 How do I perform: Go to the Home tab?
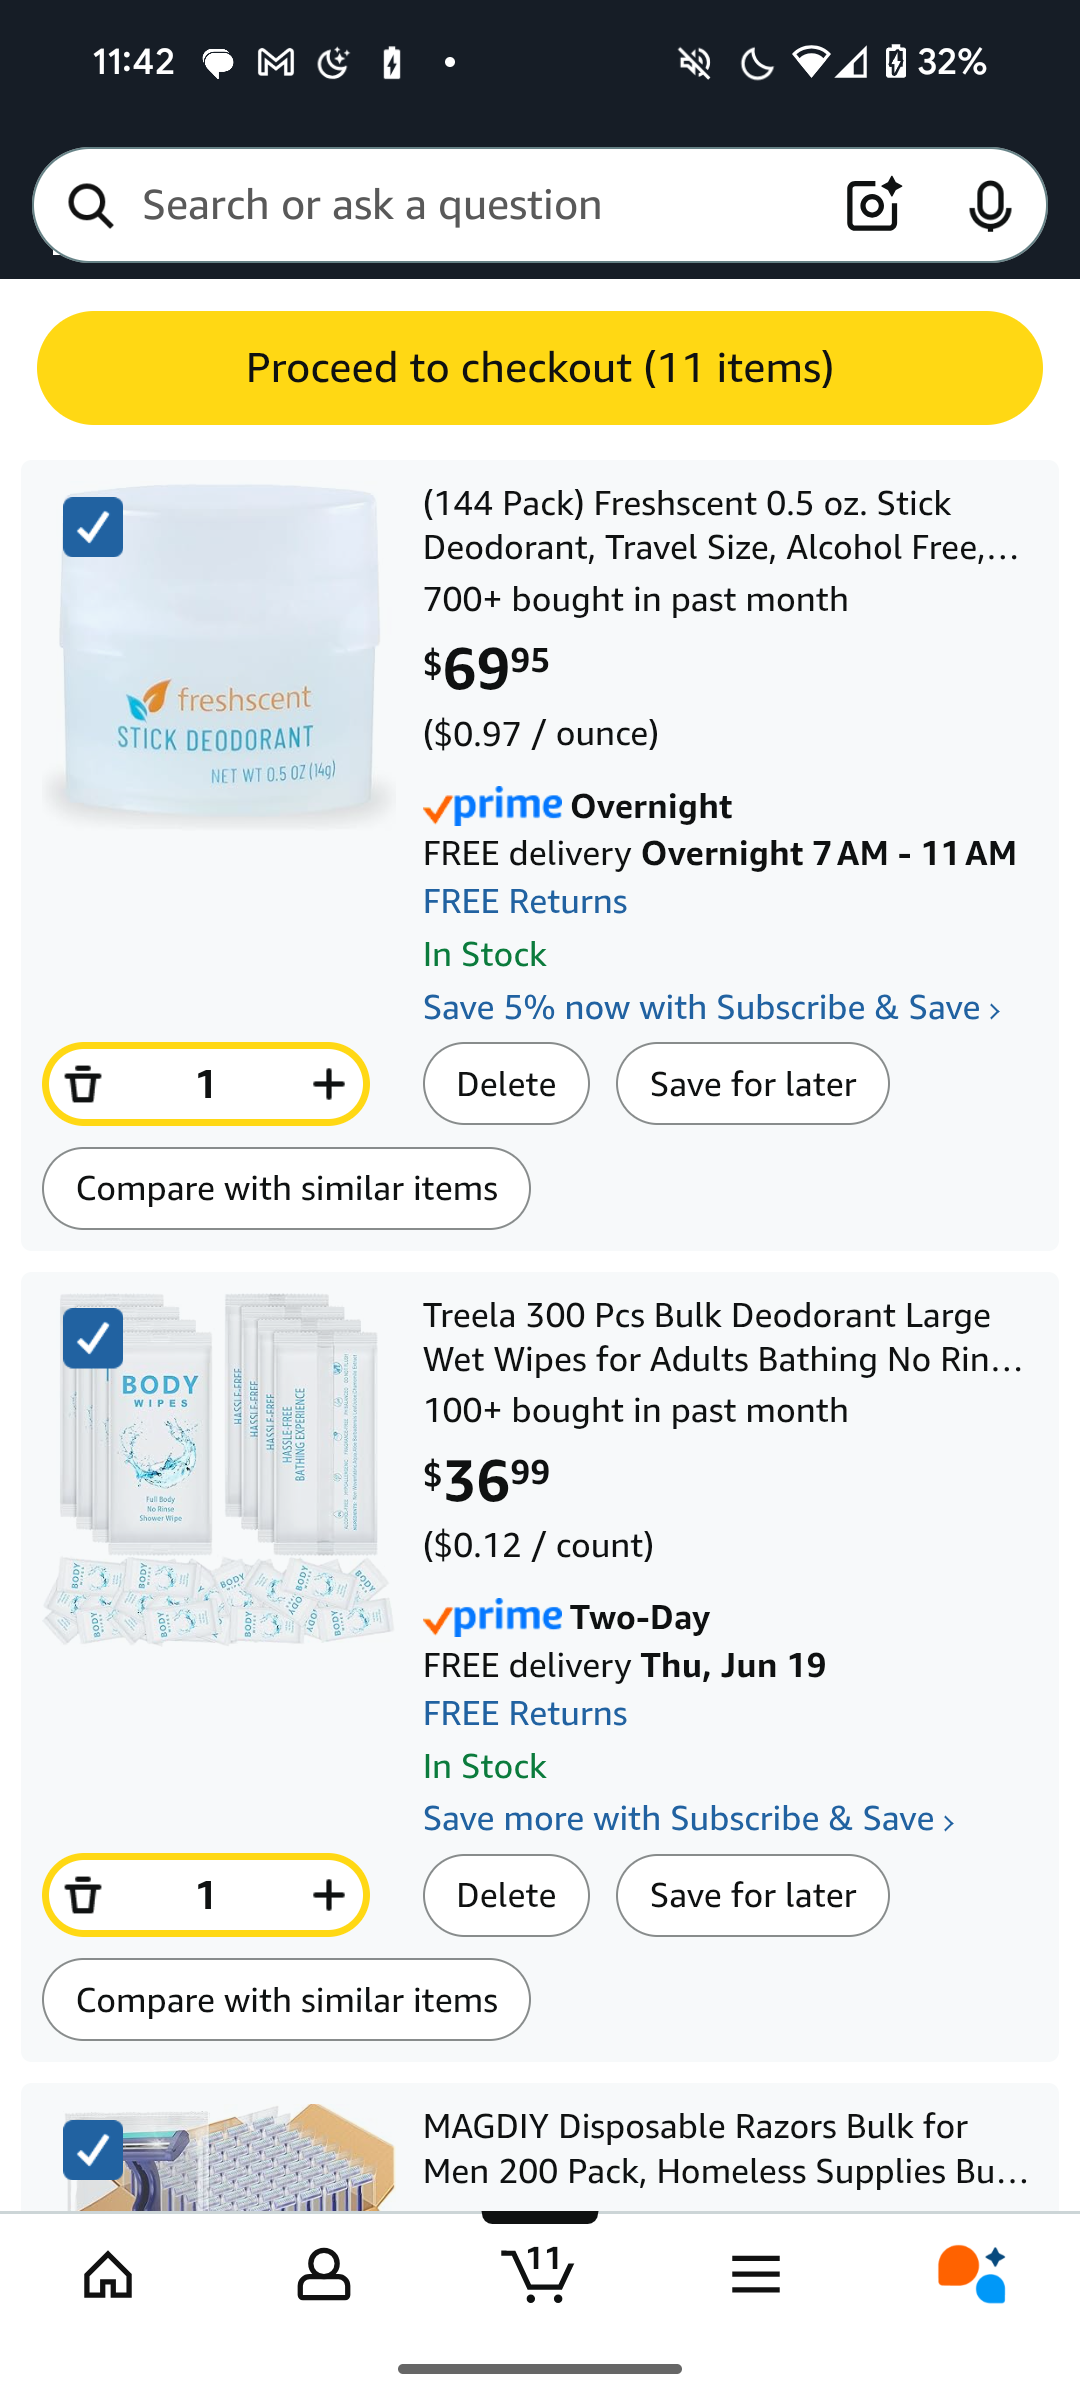(108, 2273)
